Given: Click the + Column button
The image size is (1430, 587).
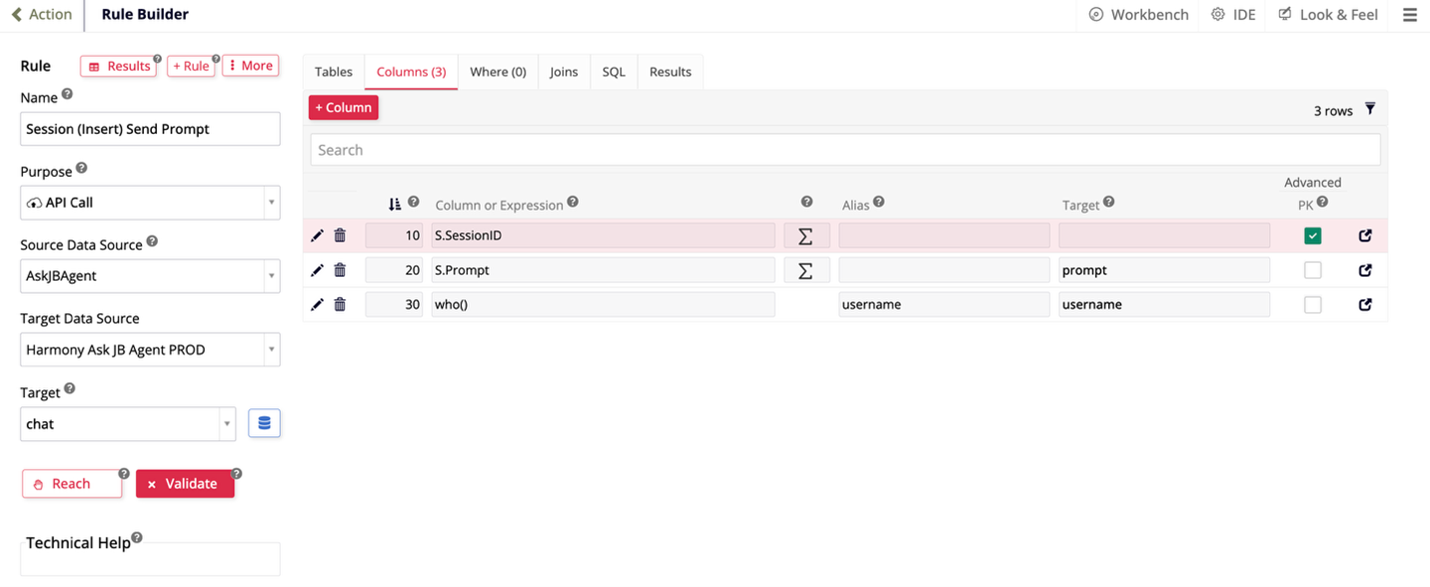Looking at the screenshot, I should tap(343, 107).
